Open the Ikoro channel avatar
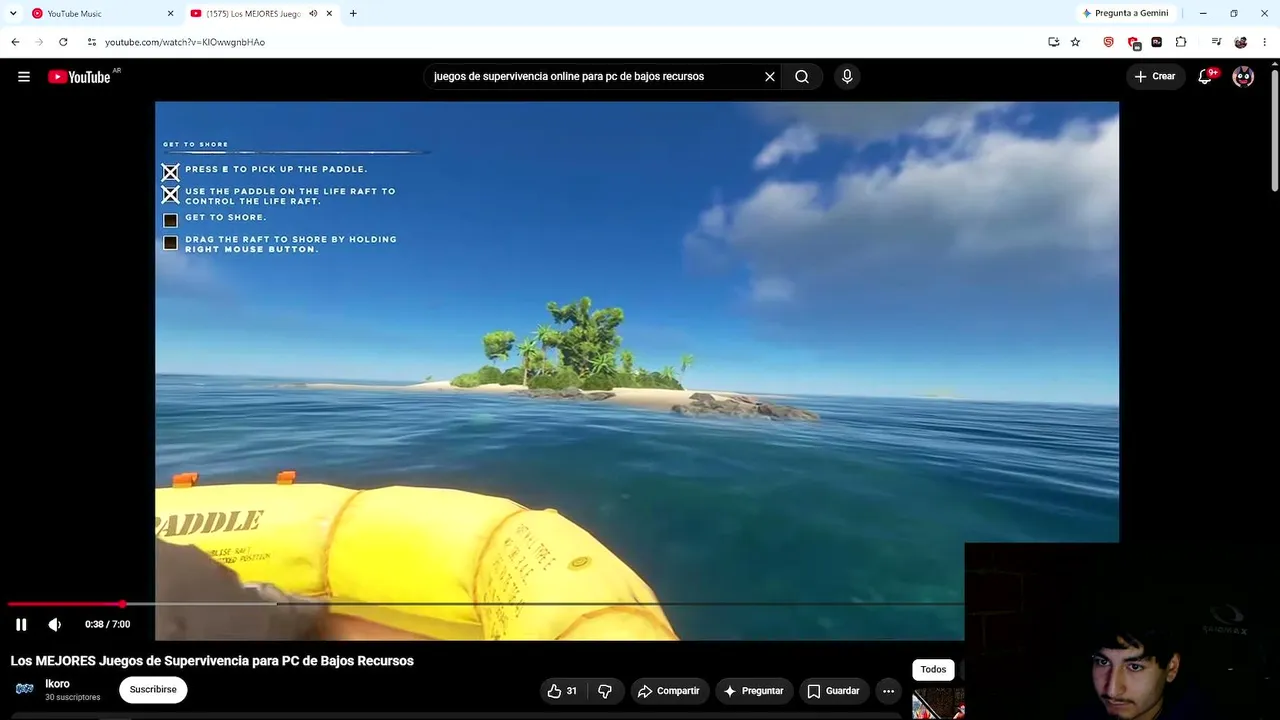The image size is (1280, 720). [25, 689]
